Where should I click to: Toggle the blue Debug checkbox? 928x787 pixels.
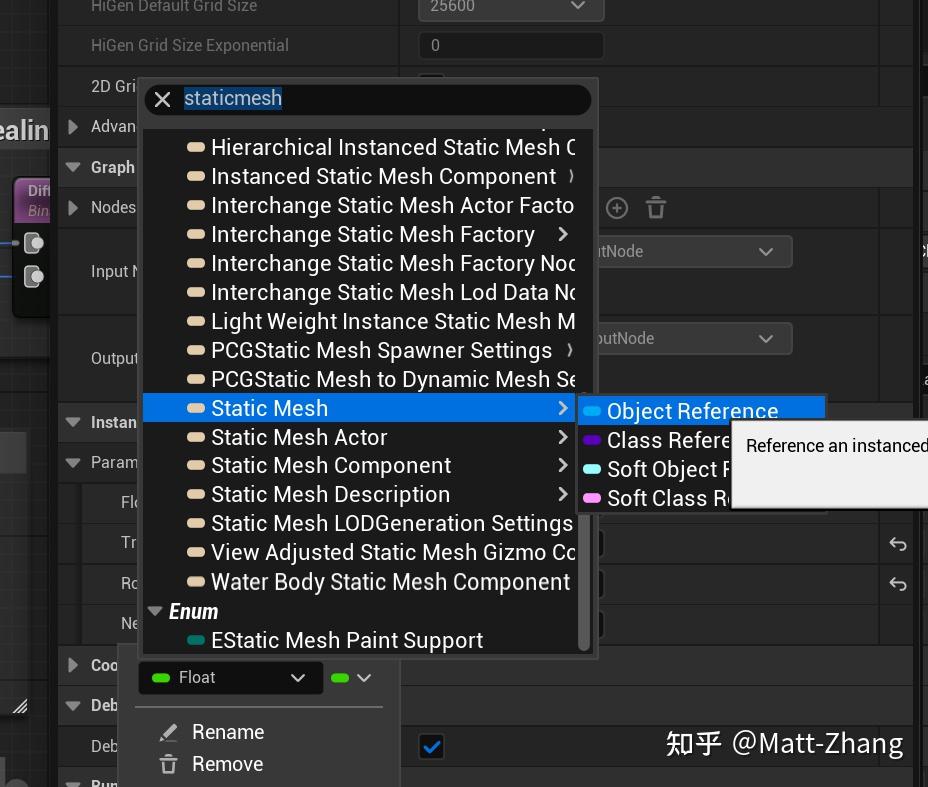pyautogui.click(x=431, y=746)
